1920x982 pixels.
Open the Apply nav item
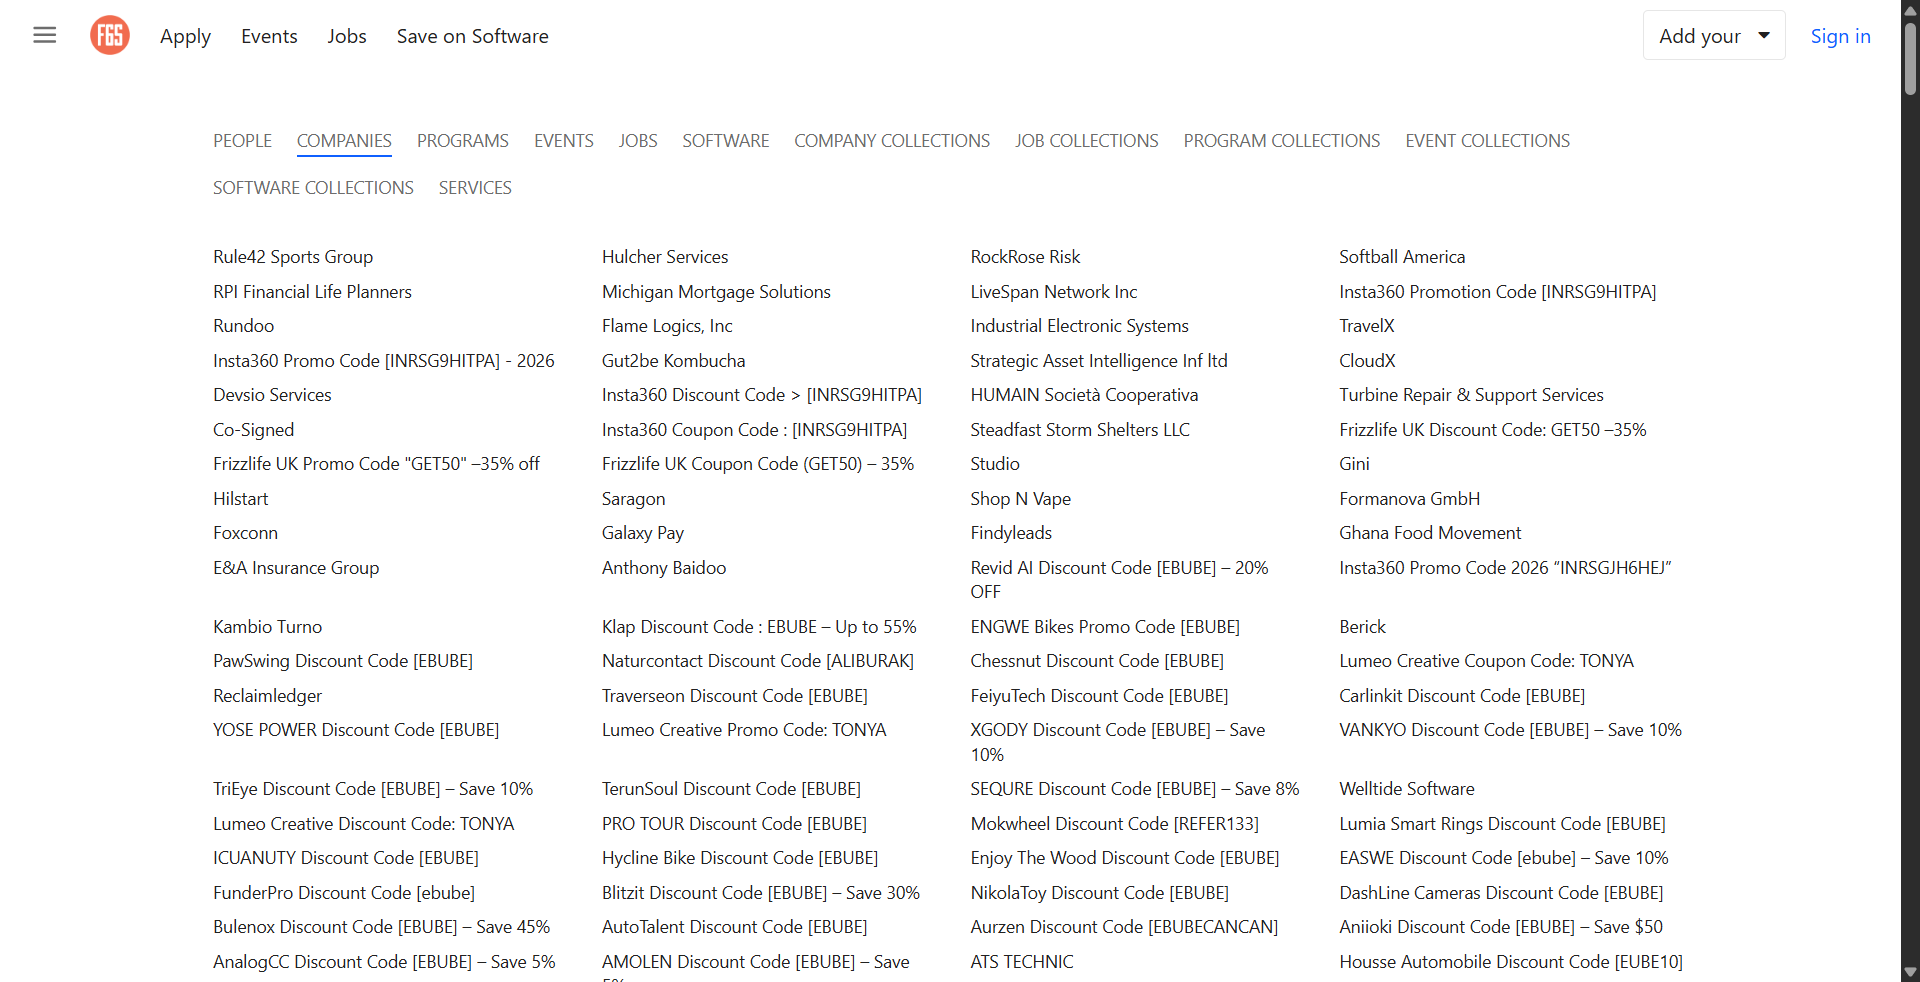(185, 37)
